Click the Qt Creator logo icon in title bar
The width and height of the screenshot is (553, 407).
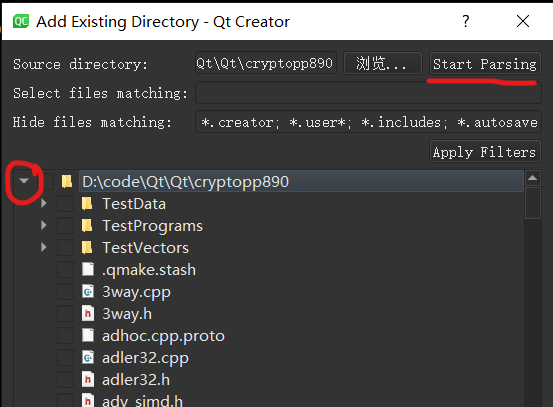tap(21, 22)
